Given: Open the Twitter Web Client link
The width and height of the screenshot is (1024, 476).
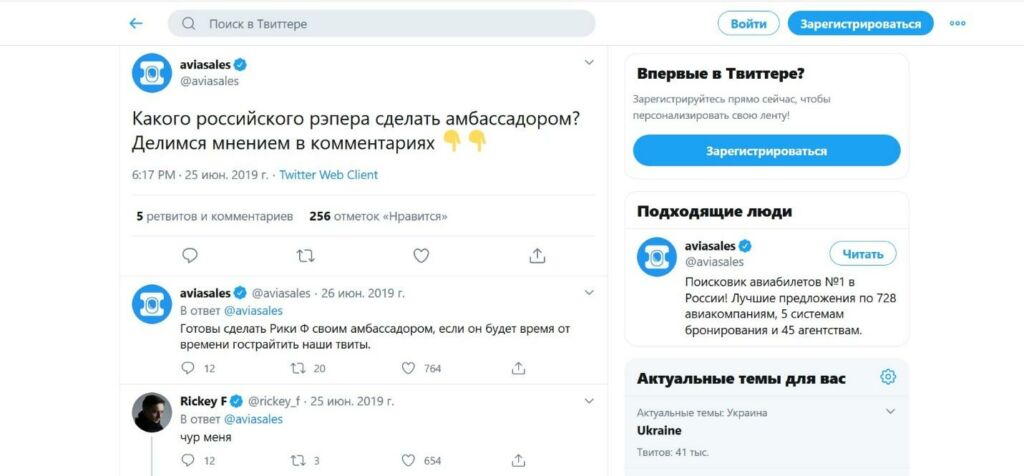Looking at the screenshot, I should 328,175.
